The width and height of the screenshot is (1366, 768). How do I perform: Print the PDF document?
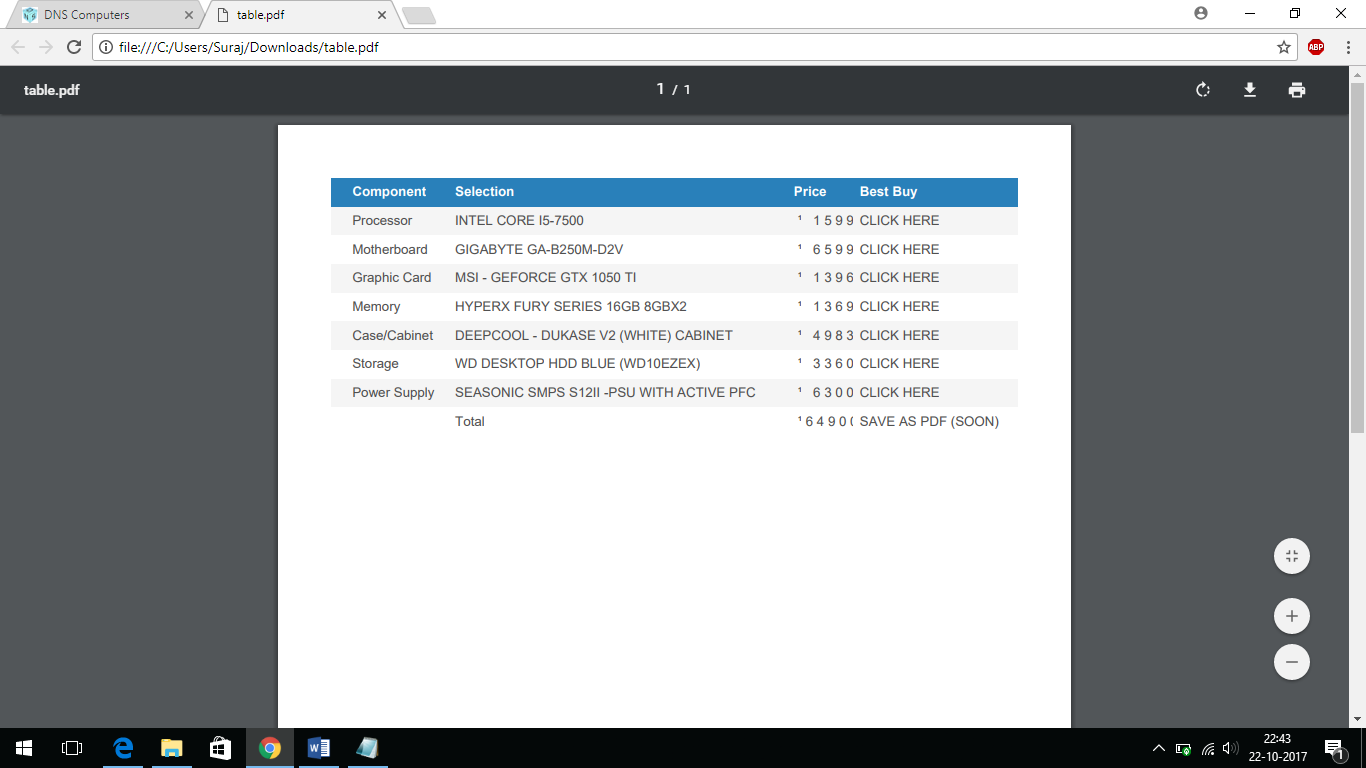pos(1297,90)
